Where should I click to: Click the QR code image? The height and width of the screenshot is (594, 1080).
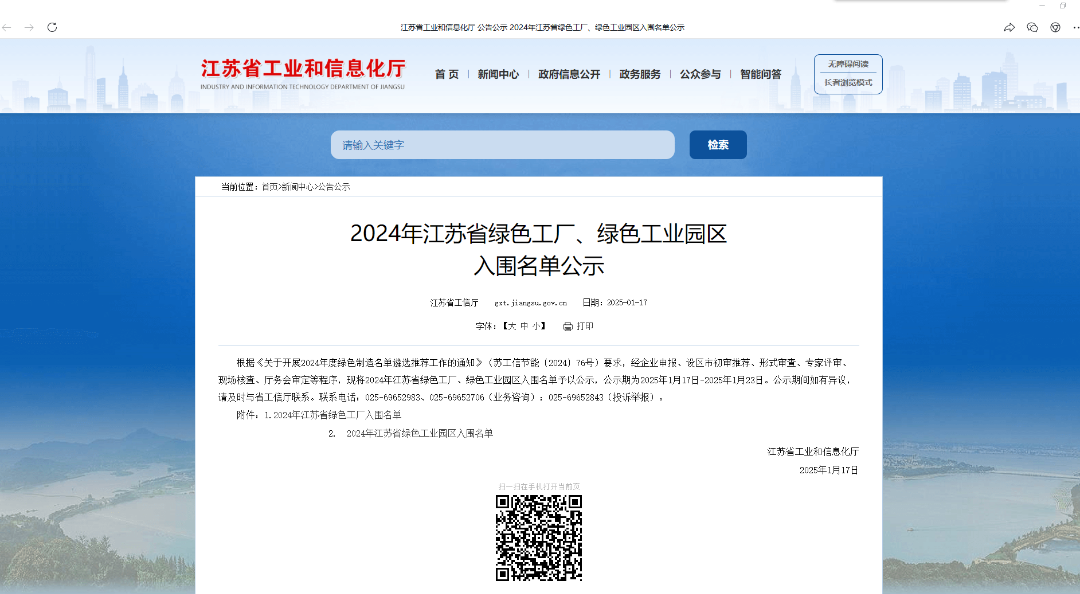[539, 538]
